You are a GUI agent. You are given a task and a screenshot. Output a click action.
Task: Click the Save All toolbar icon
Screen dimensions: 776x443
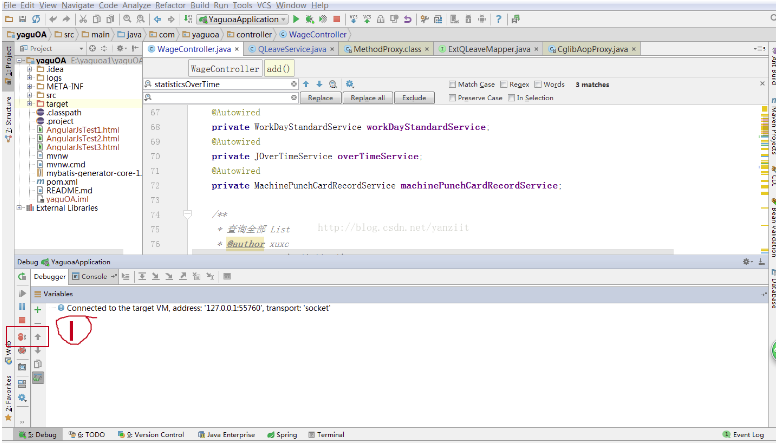pyautogui.click(x=22, y=19)
